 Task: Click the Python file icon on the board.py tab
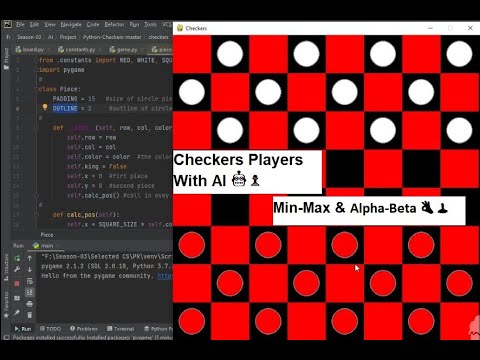coord(18,50)
